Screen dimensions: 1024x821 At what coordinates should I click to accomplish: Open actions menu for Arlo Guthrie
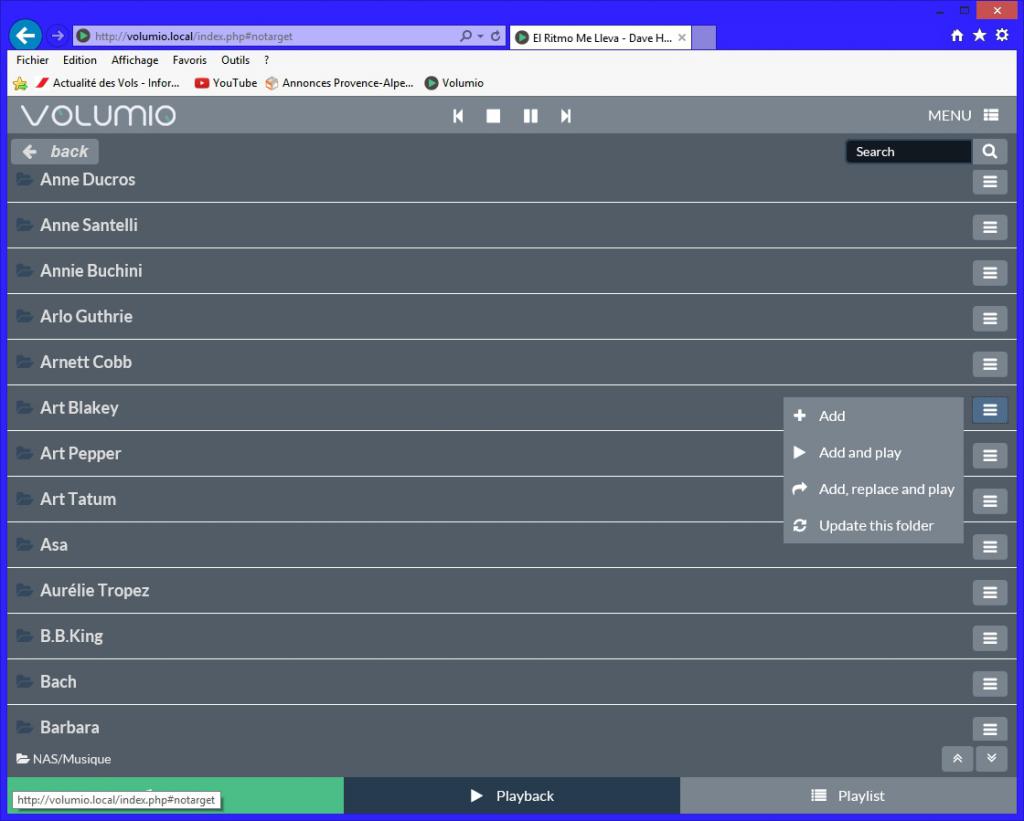tap(989, 319)
